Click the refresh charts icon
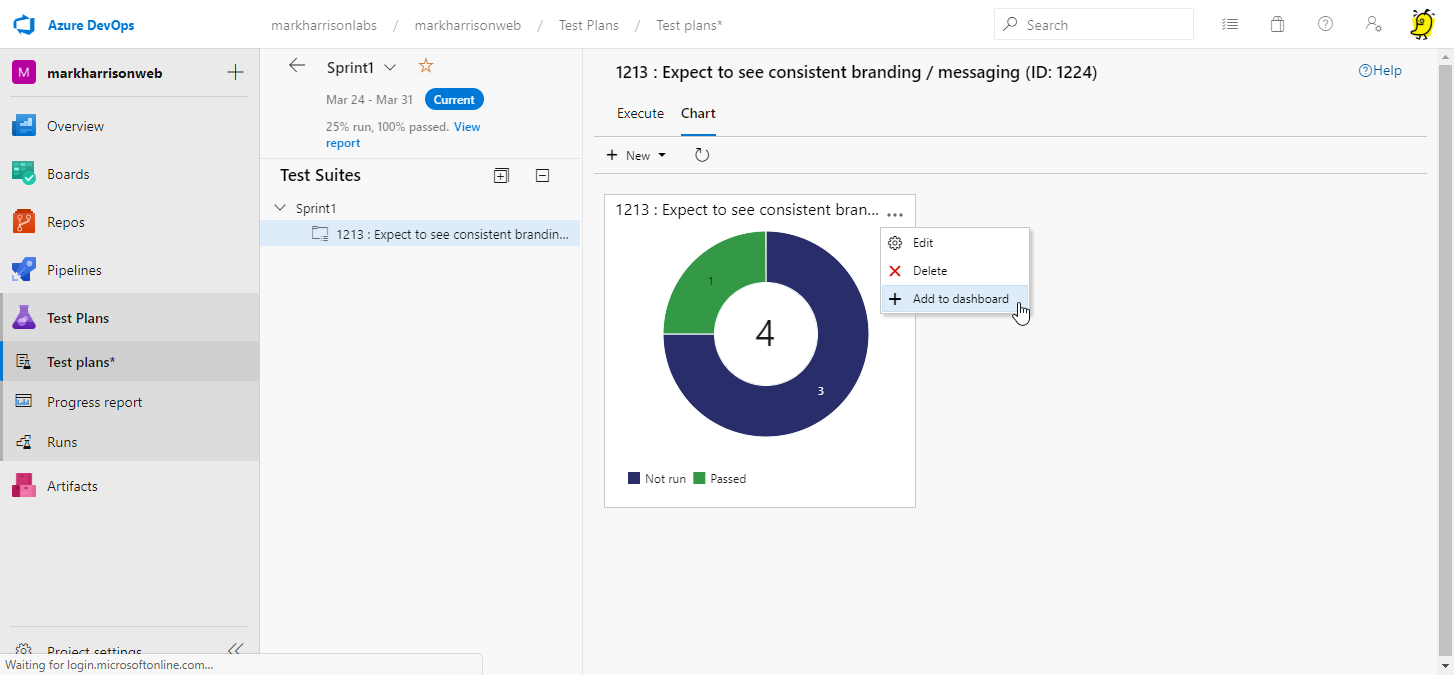This screenshot has width=1454, height=675. (702, 155)
